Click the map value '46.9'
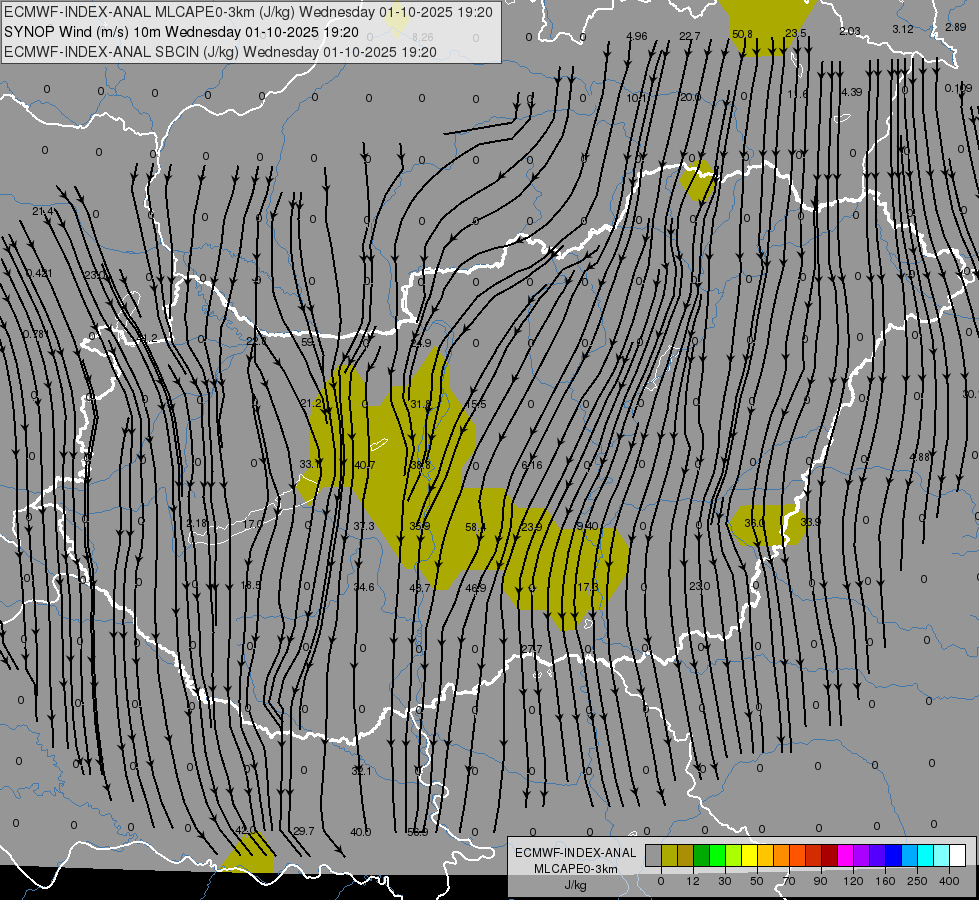979x900 pixels. click(476, 588)
